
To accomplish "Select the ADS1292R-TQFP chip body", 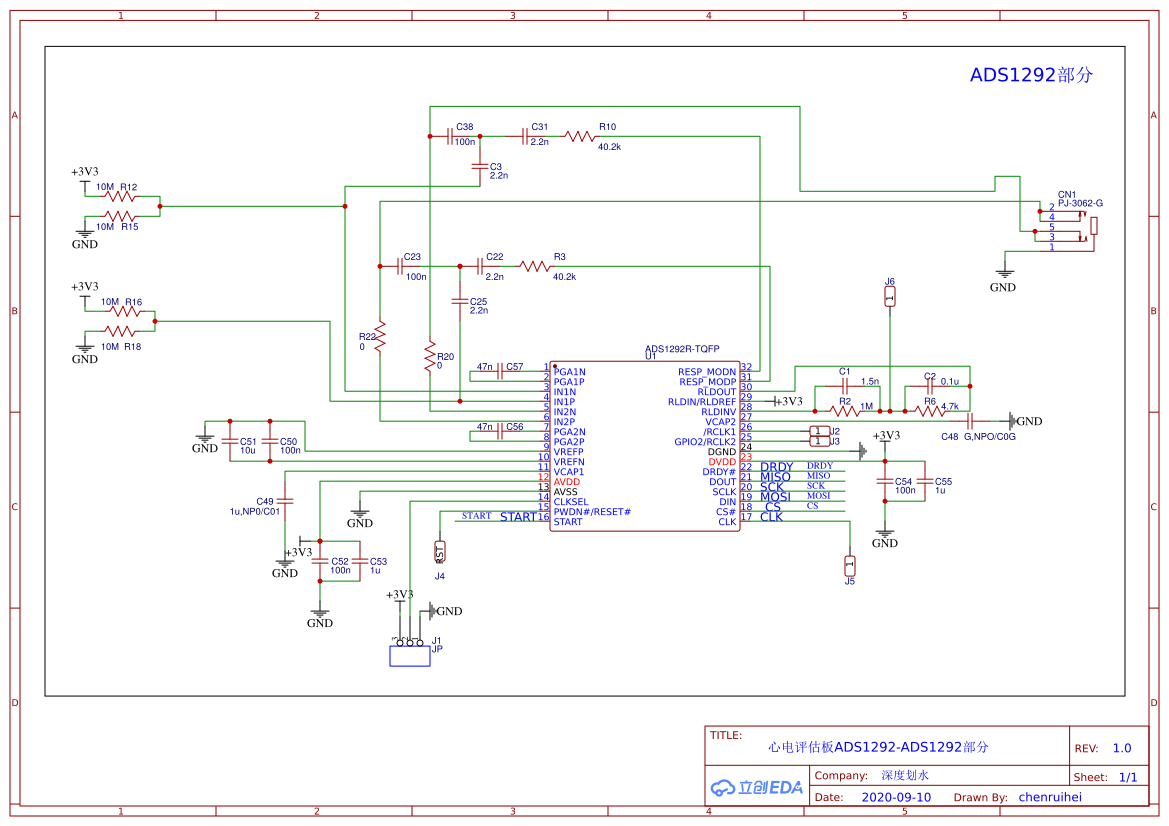I will pyautogui.click(x=645, y=447).
